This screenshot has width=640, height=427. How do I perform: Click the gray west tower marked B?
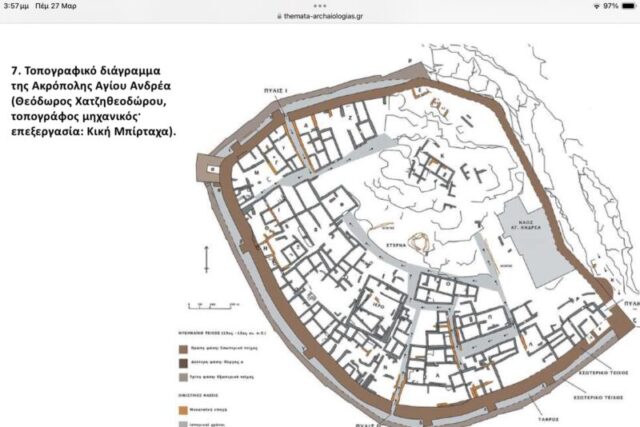click(209, 168)
